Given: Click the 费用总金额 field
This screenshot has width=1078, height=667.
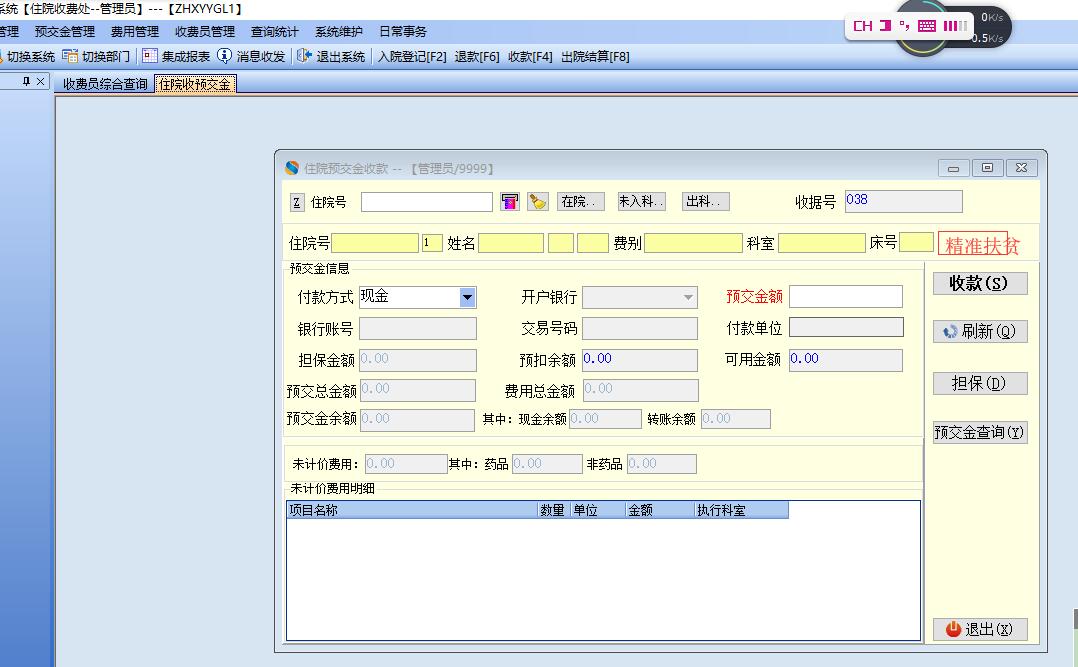Looking at the screenshot, I should [x=641, y=391].
